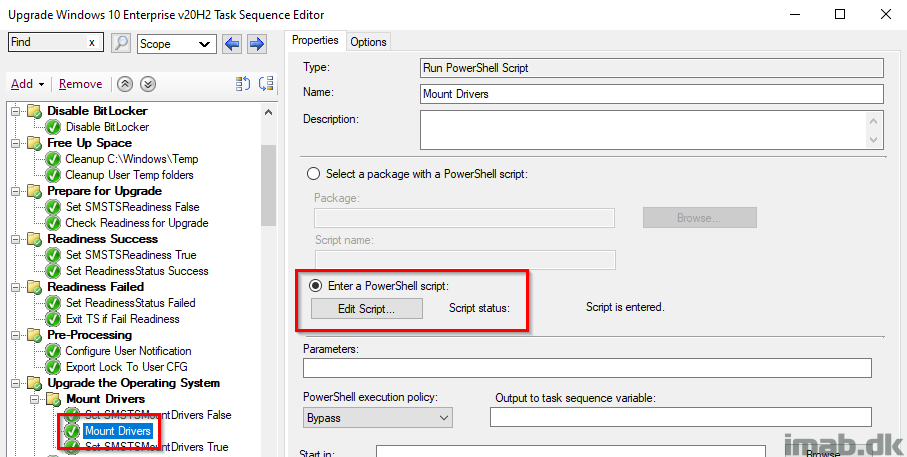This screenshot has height=457, width=907.
Task: Switch to the Options tab
Action: click(368, 42)
